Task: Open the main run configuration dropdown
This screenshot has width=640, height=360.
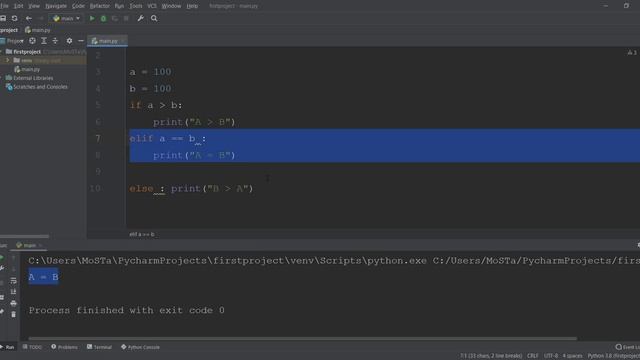Action: 67,18
